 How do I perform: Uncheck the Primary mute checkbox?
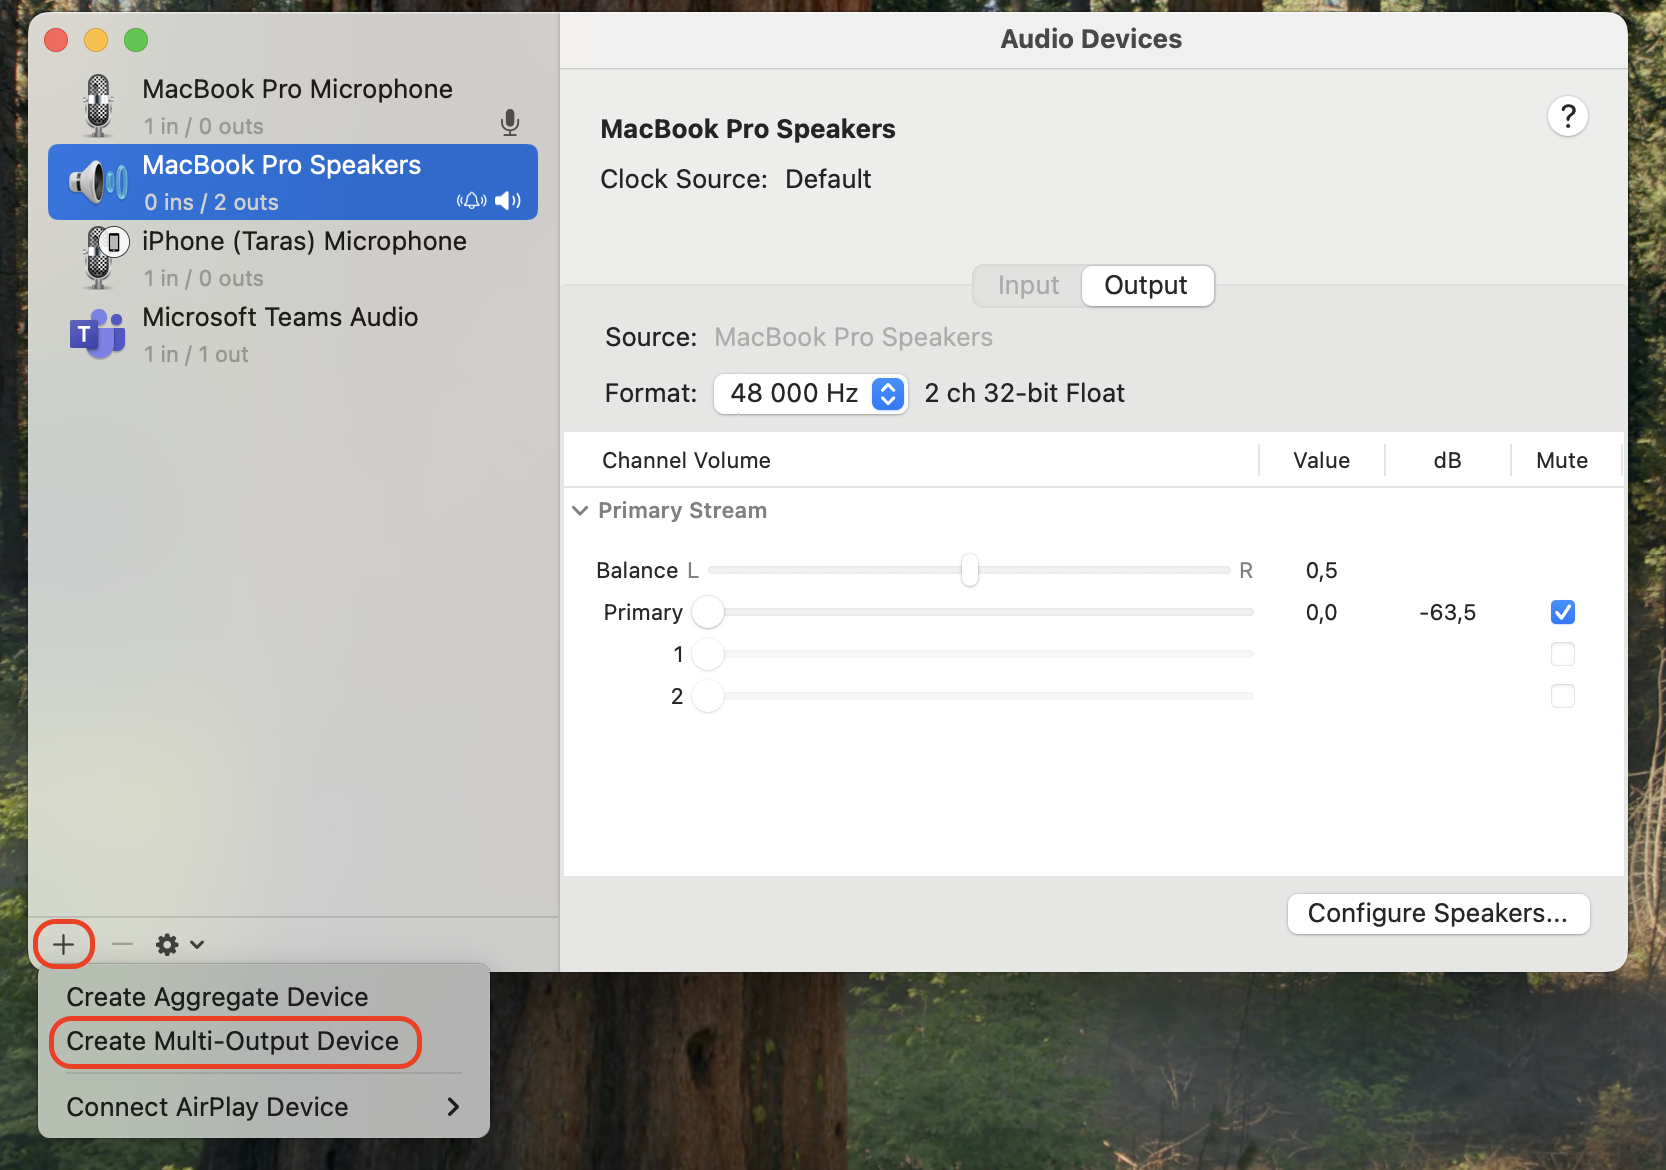[1563, 612]
